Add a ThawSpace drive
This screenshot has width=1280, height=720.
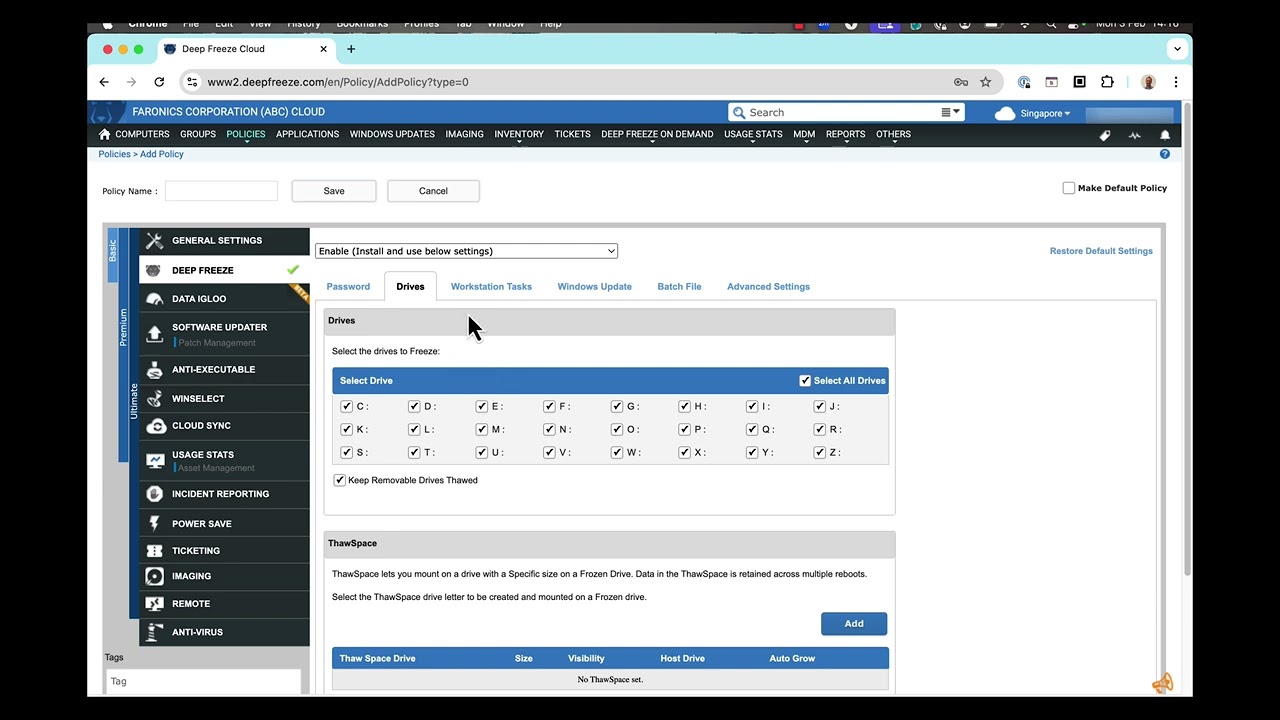tap(854, 624)
